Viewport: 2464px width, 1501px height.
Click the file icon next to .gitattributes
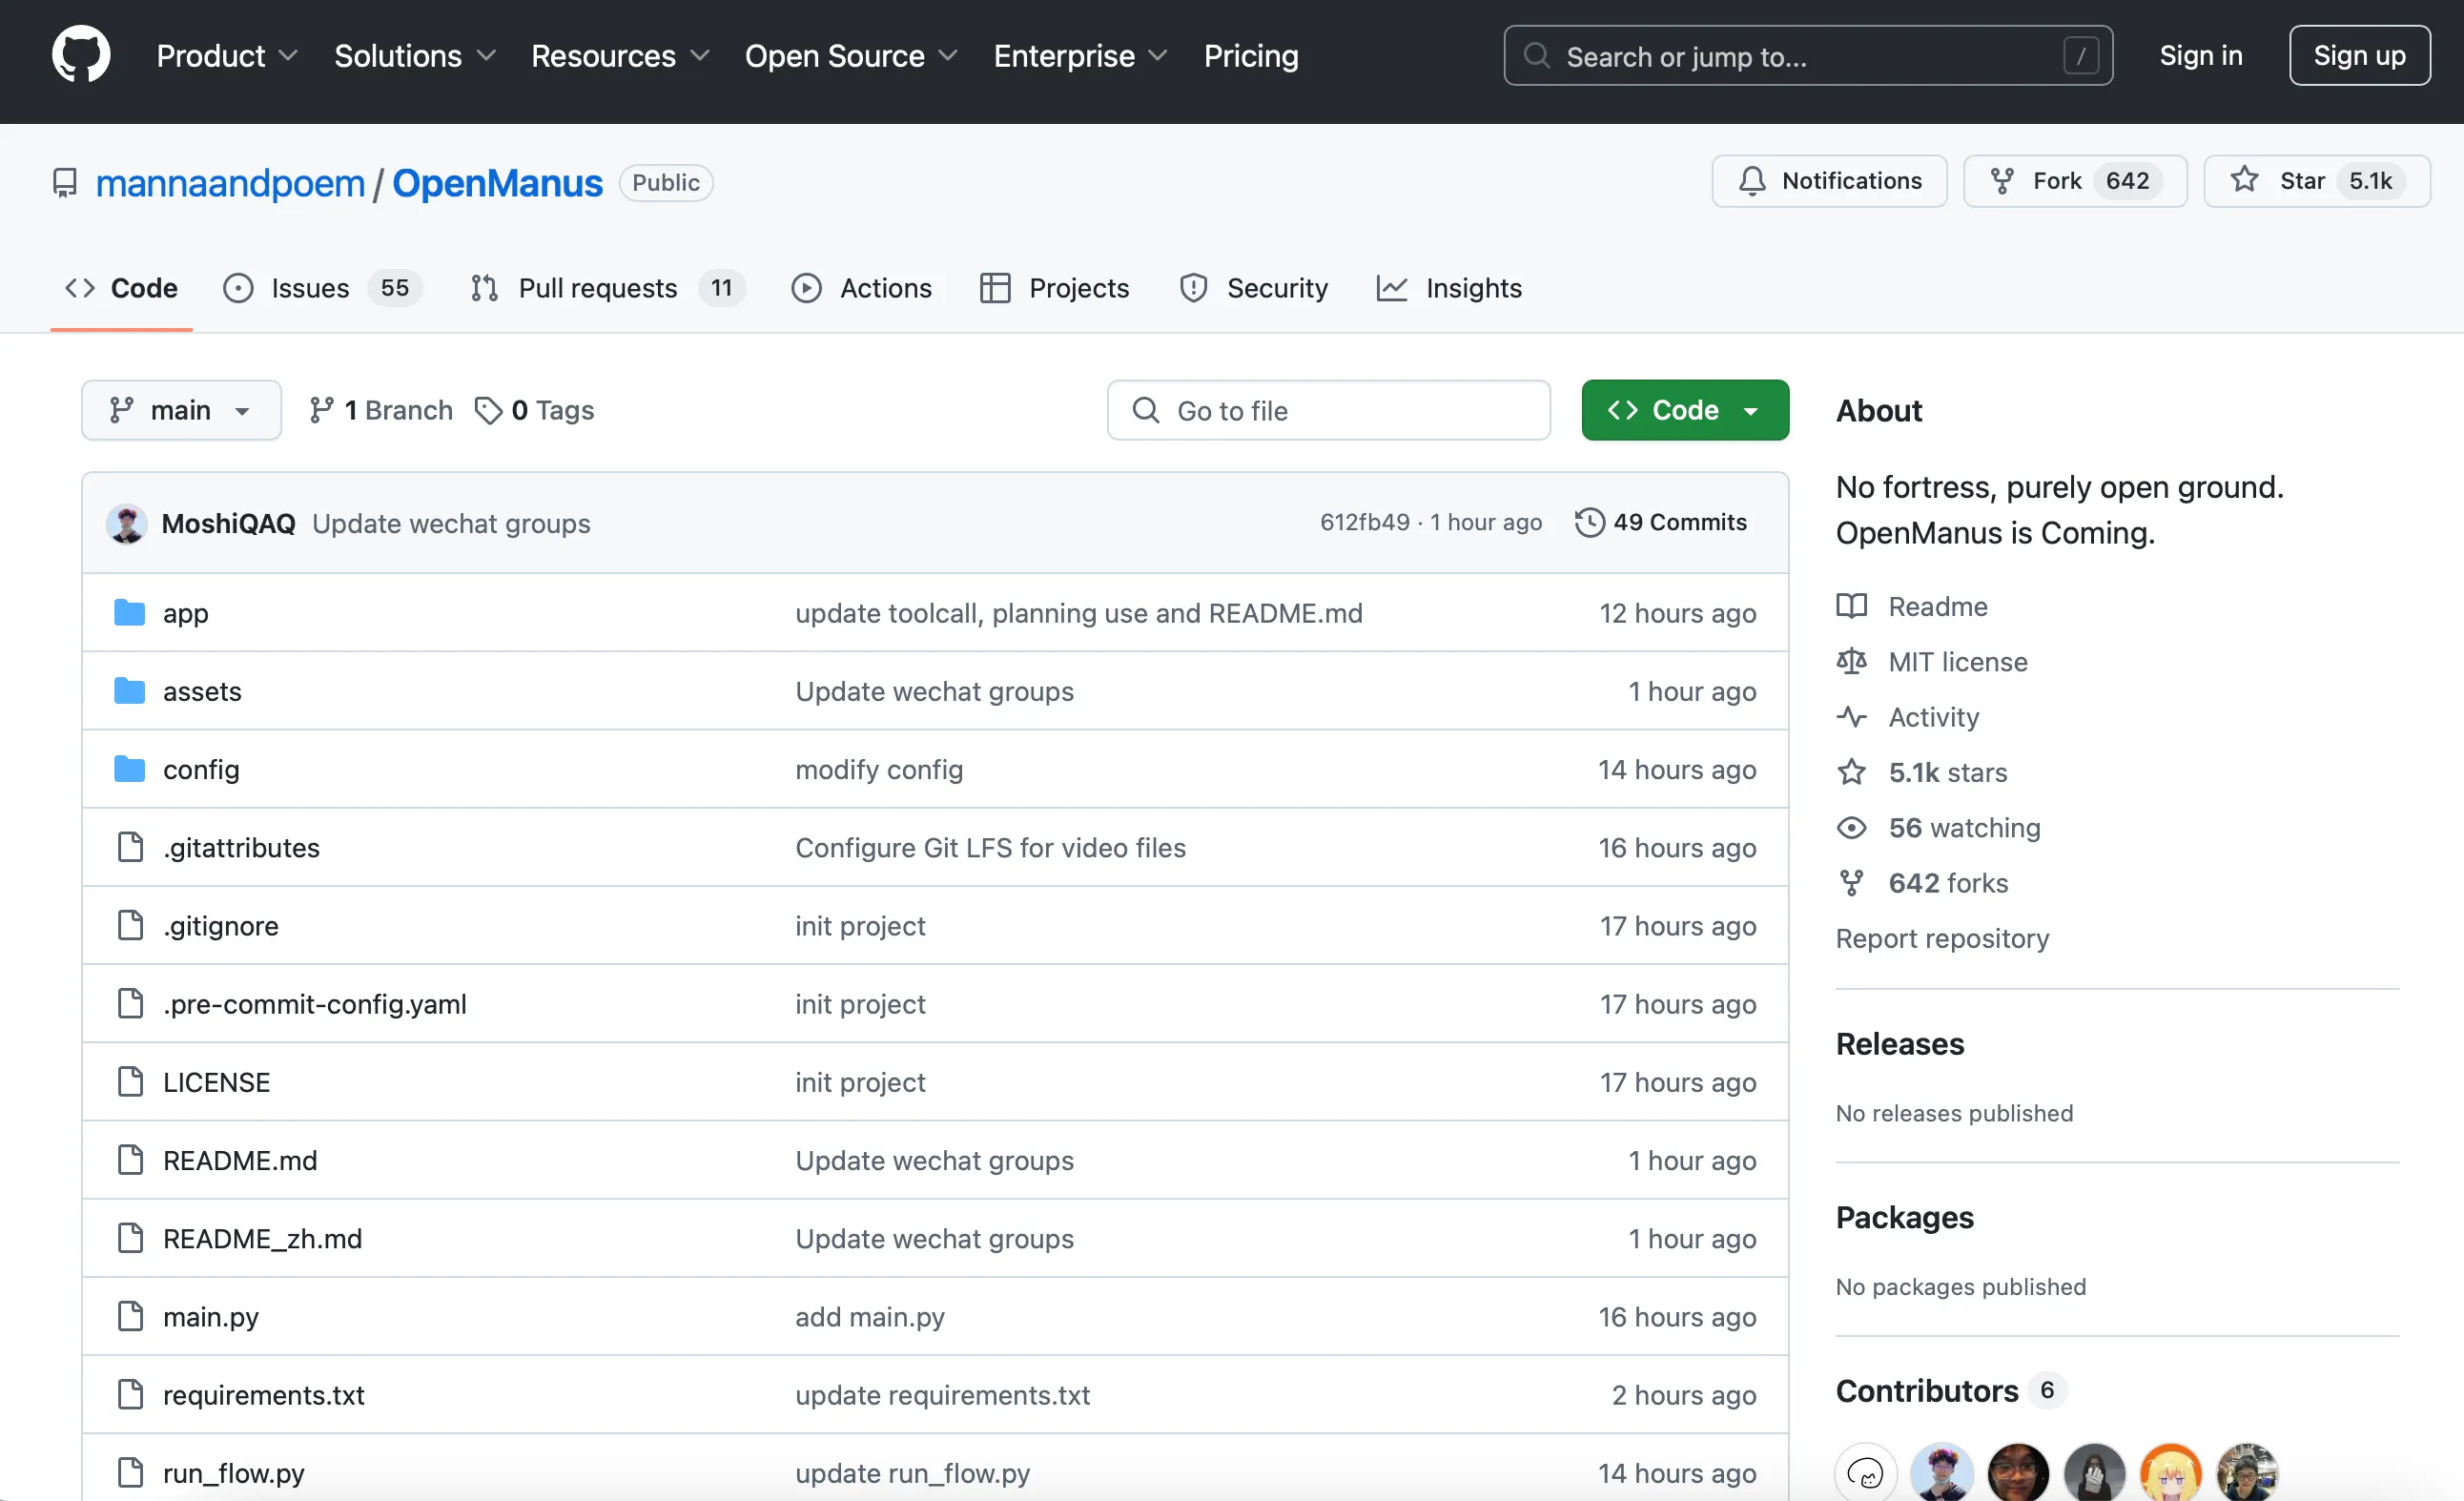(130, 847)
